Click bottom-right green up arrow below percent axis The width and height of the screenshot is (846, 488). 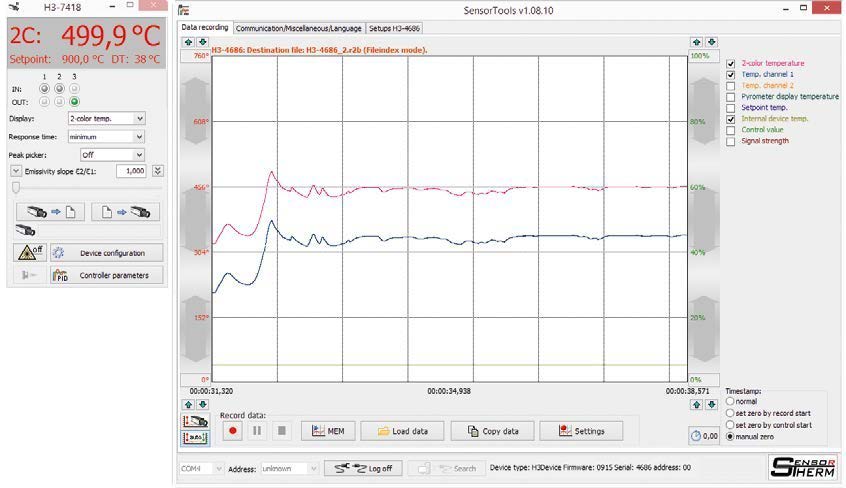point(697,404)
